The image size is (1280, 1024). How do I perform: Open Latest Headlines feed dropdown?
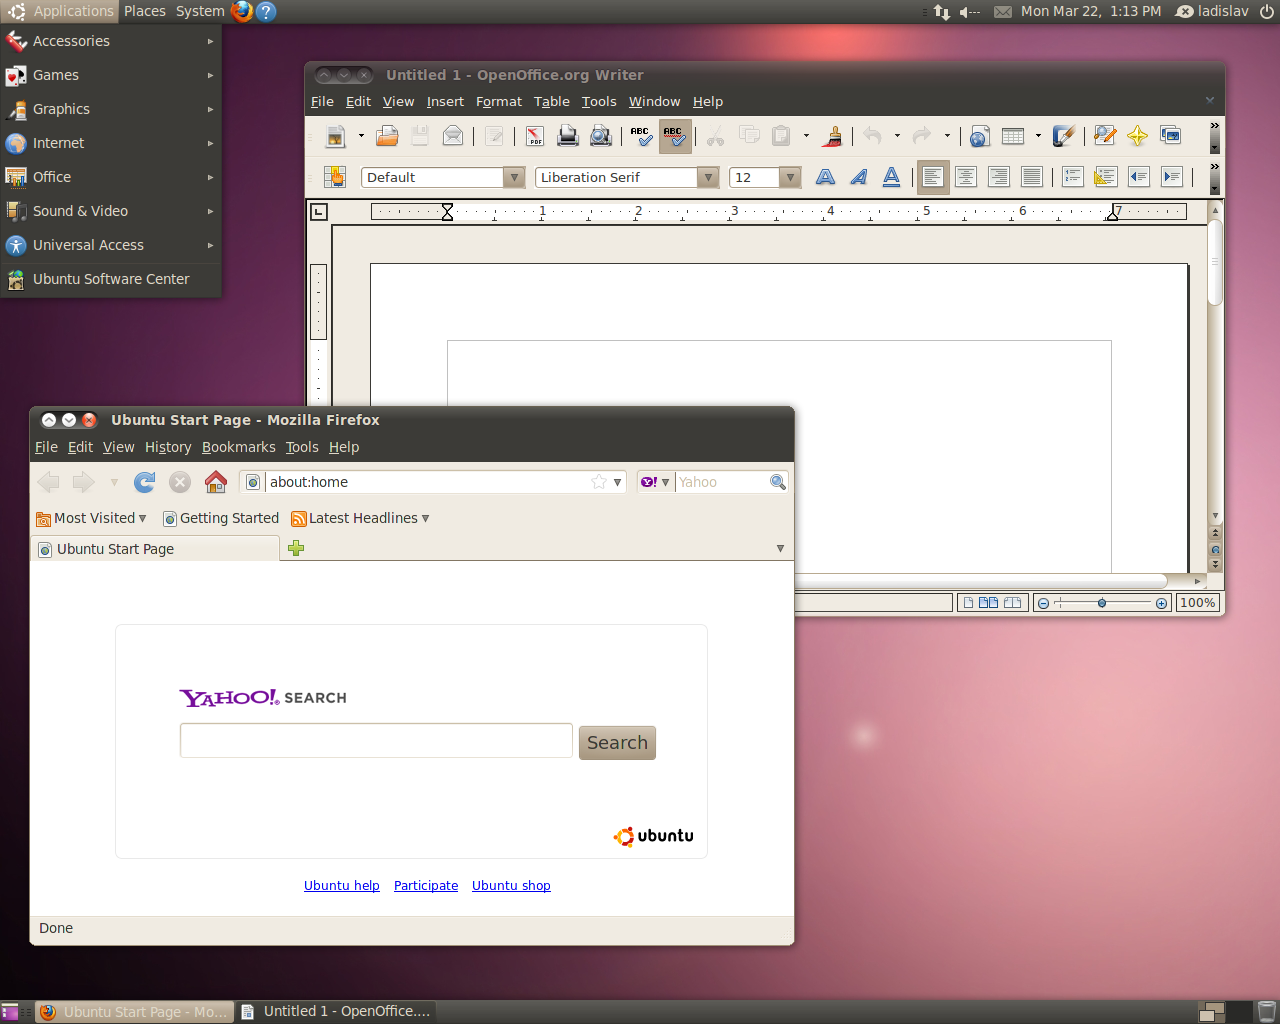coord(361,518)
